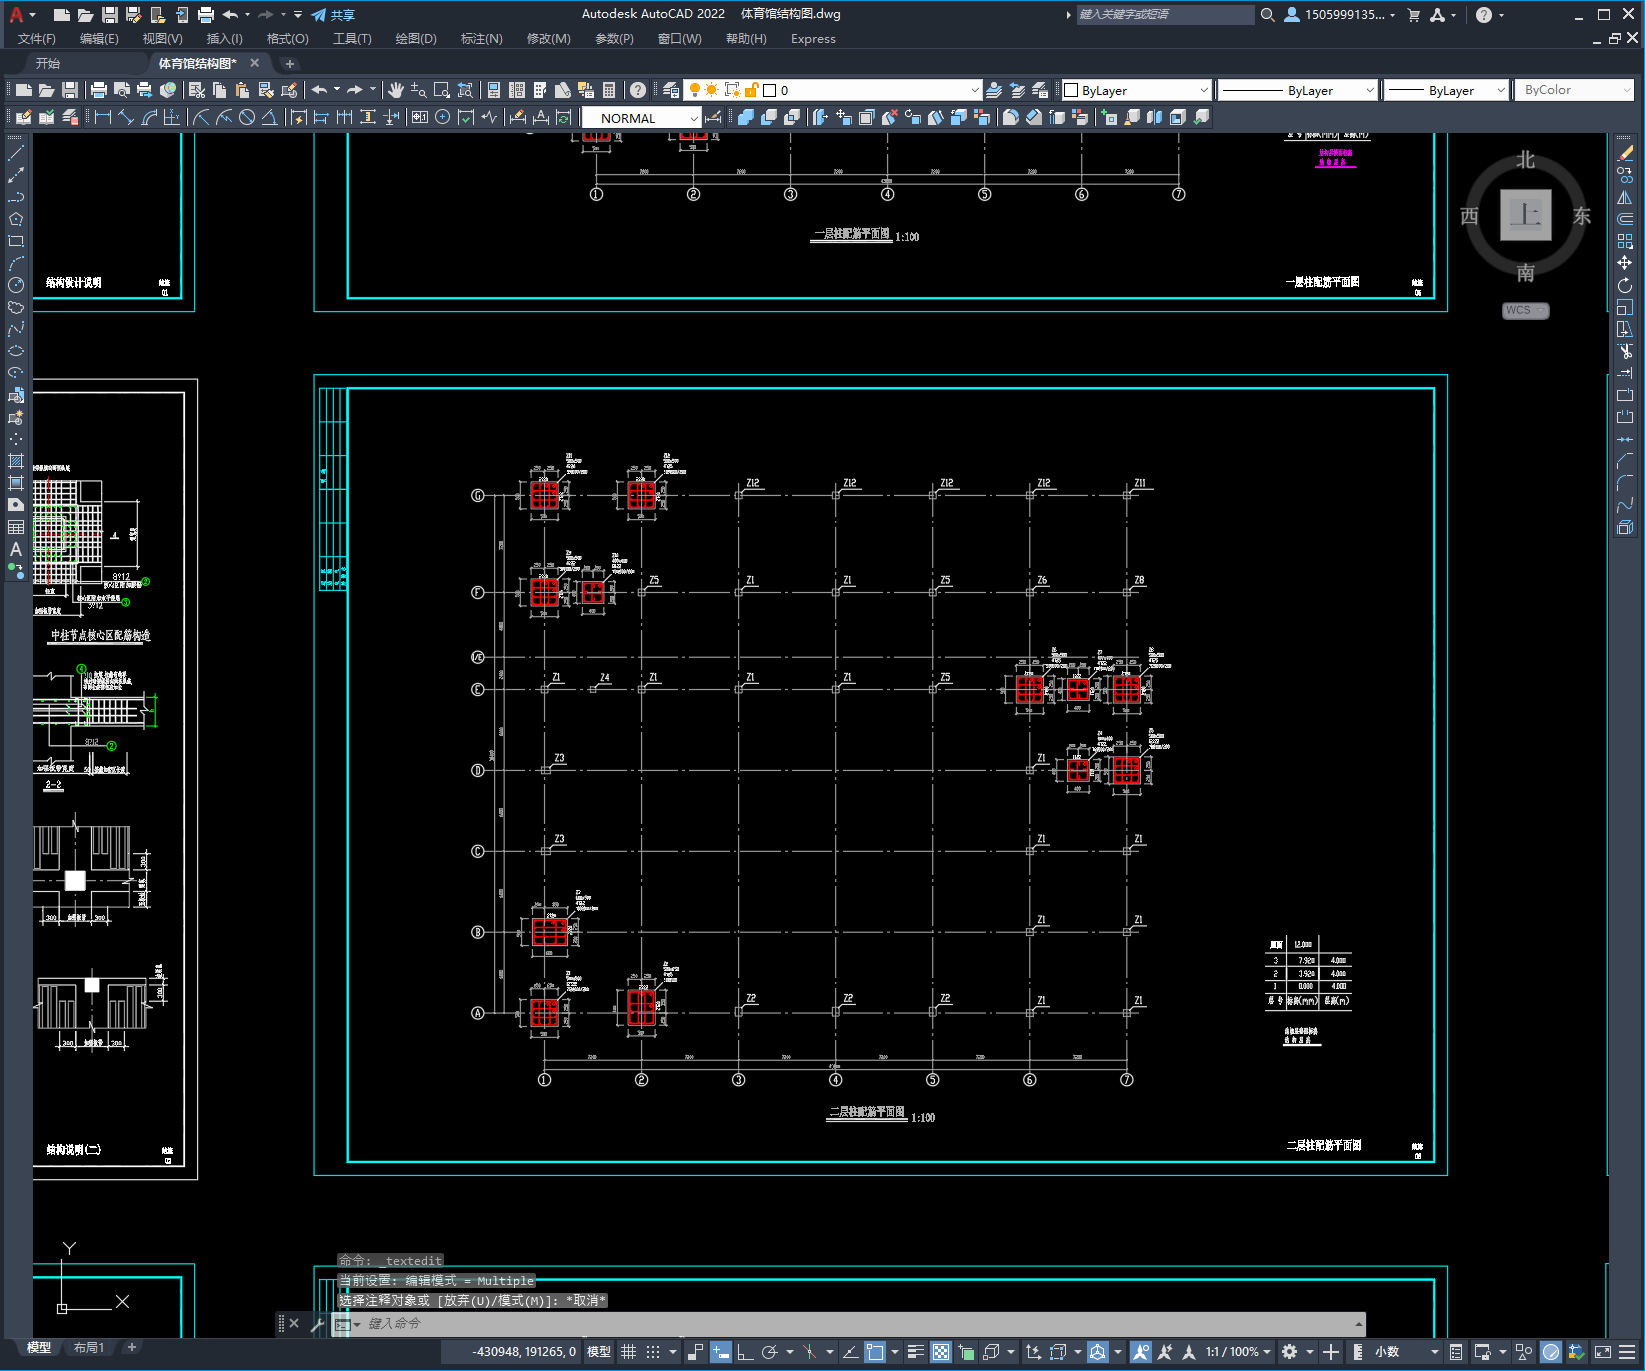Select the Linear dimension tool
This screenshot has width=1645, height=1371.
(103, 117)
